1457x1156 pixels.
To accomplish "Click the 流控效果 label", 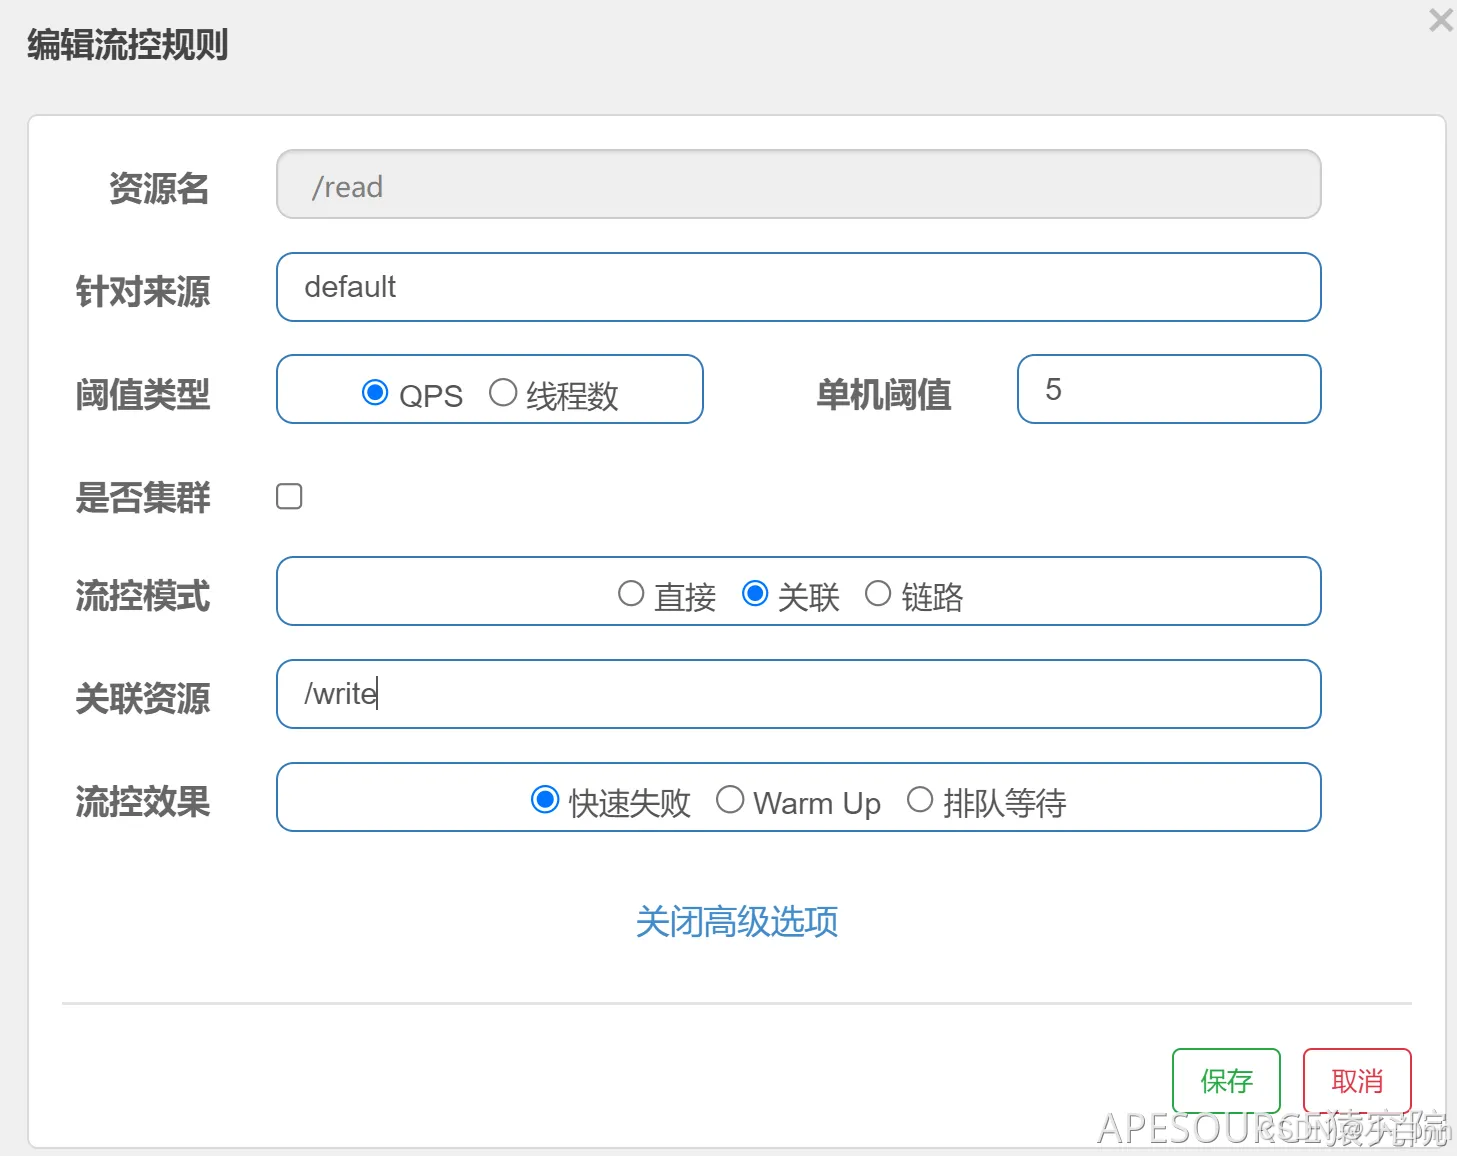I will pyautogui.click(x=143, y=802).
